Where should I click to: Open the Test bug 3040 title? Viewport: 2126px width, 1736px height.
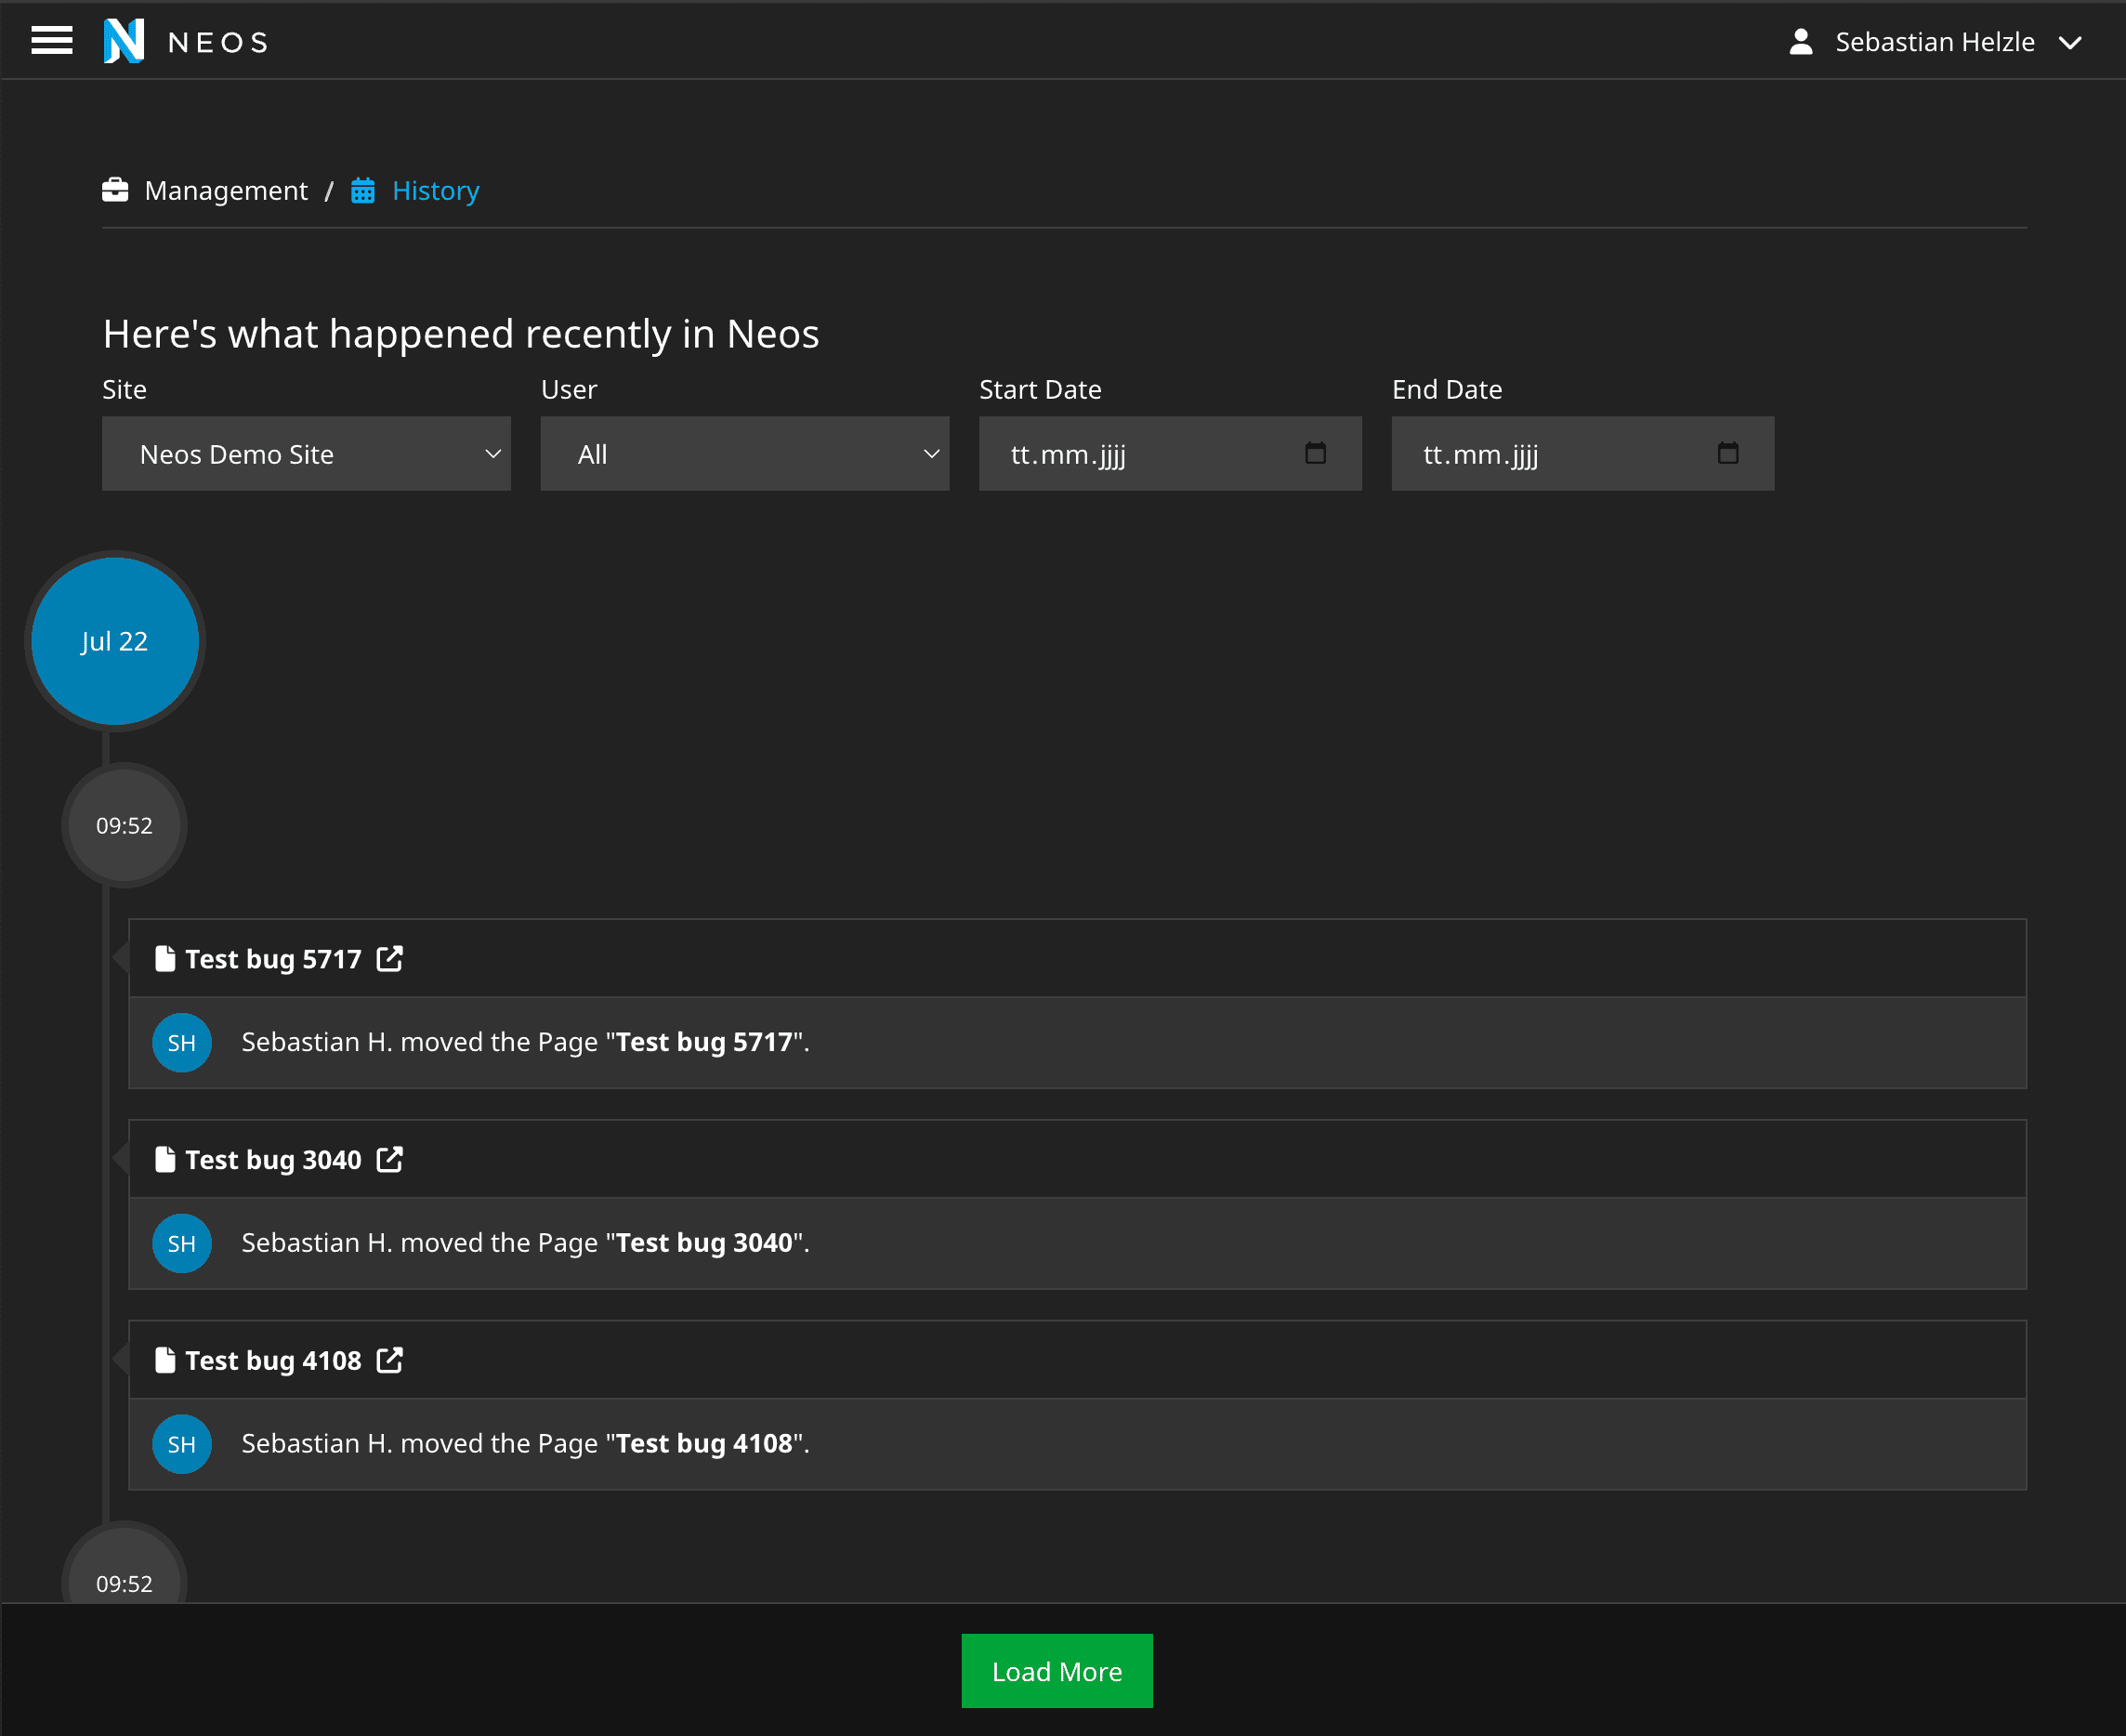273,1160
